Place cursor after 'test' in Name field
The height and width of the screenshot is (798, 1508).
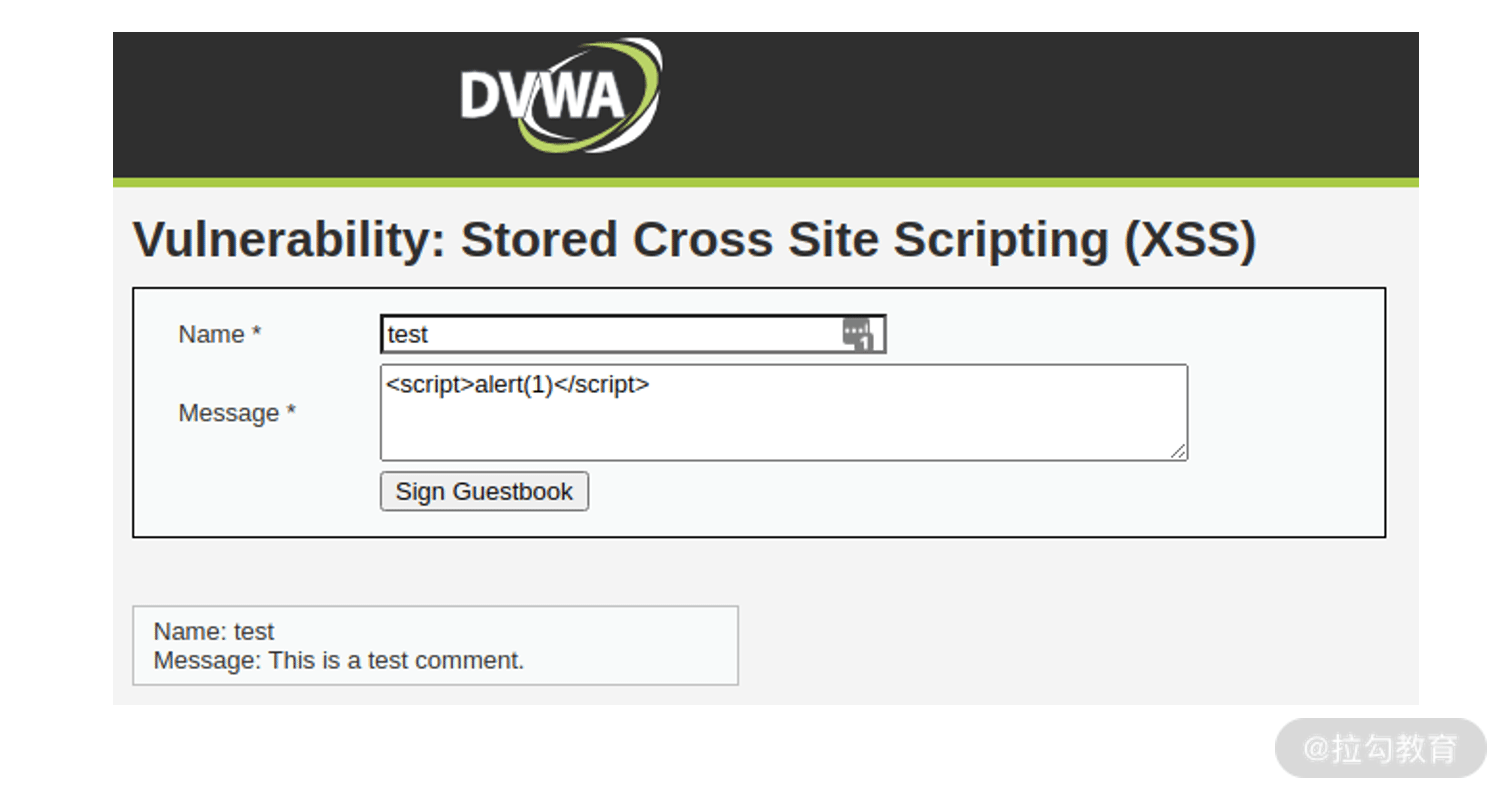point(430,334)
